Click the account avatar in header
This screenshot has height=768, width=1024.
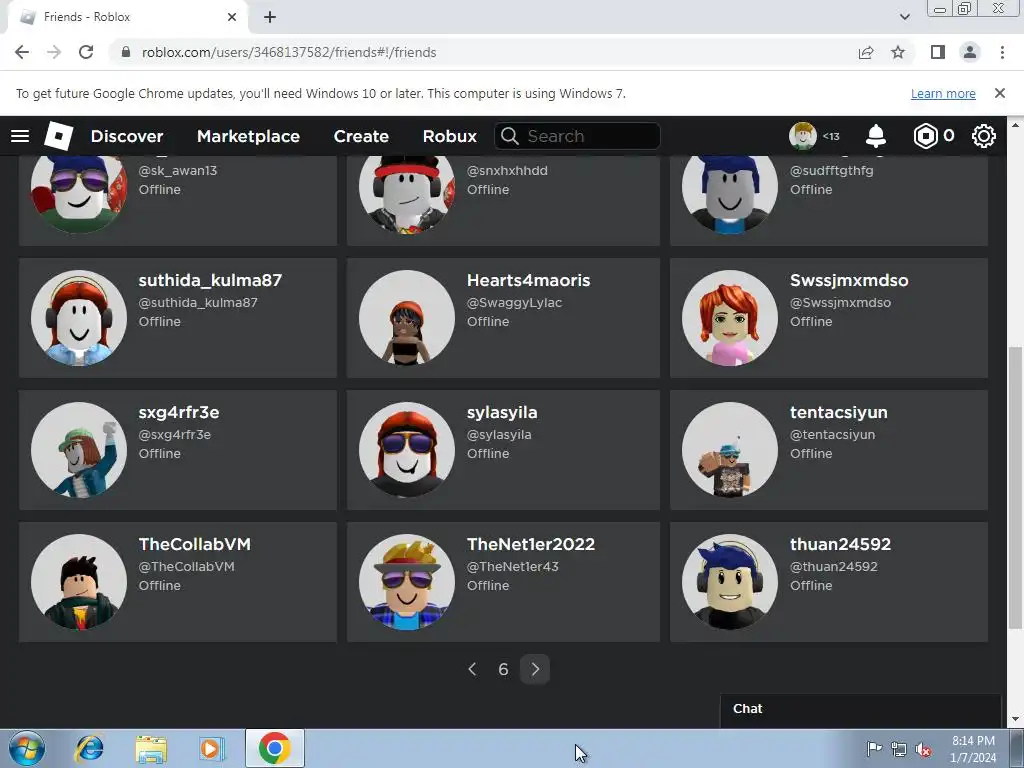click(x=803, y=136)
